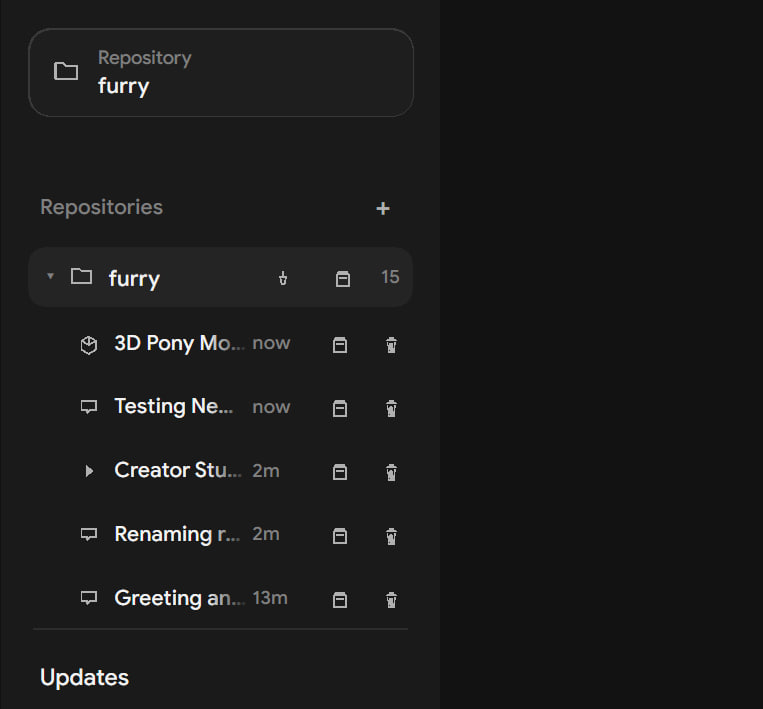Click chat icon beside Renaming r...
This screenshot has height=709, width=763.
(x=89, y=534)
